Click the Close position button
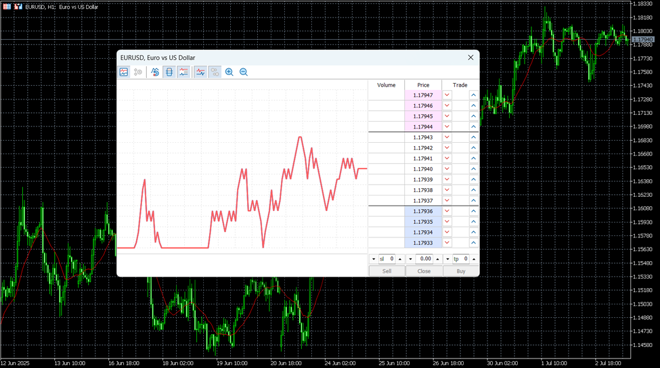This screenshot has width=660, height=368. coord(424,271)
